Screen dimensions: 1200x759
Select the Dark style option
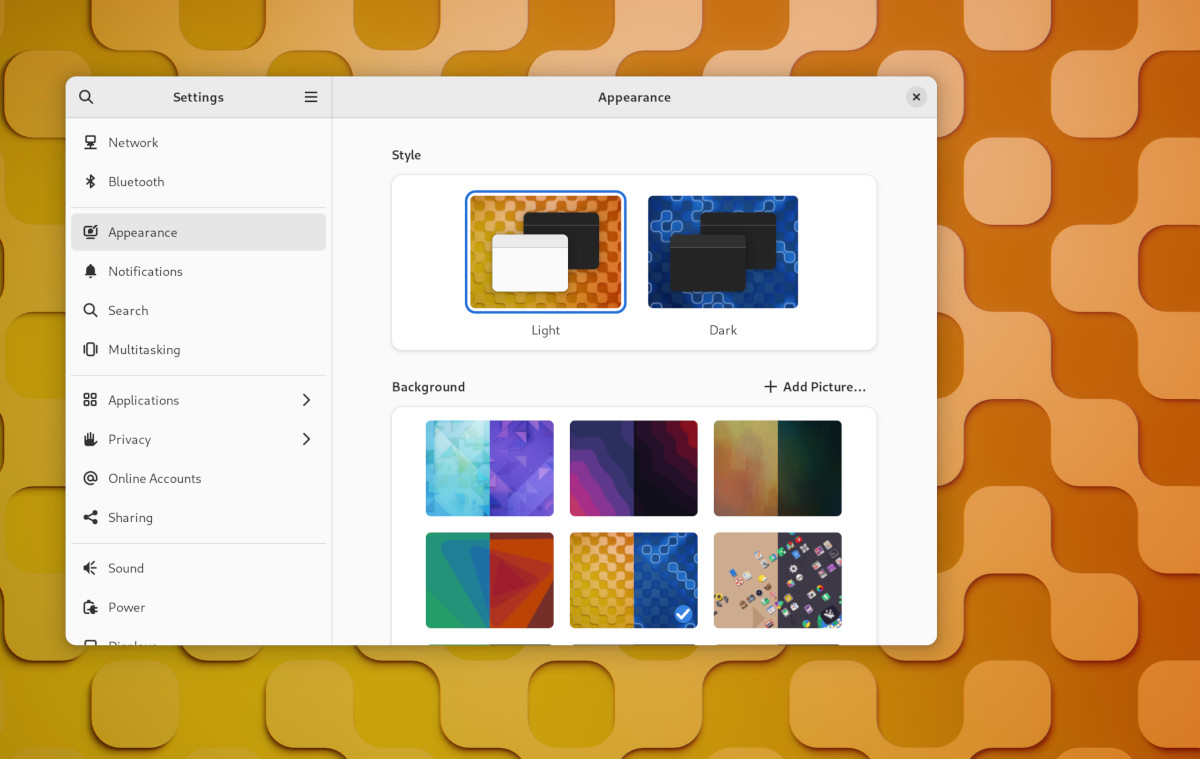723,252
